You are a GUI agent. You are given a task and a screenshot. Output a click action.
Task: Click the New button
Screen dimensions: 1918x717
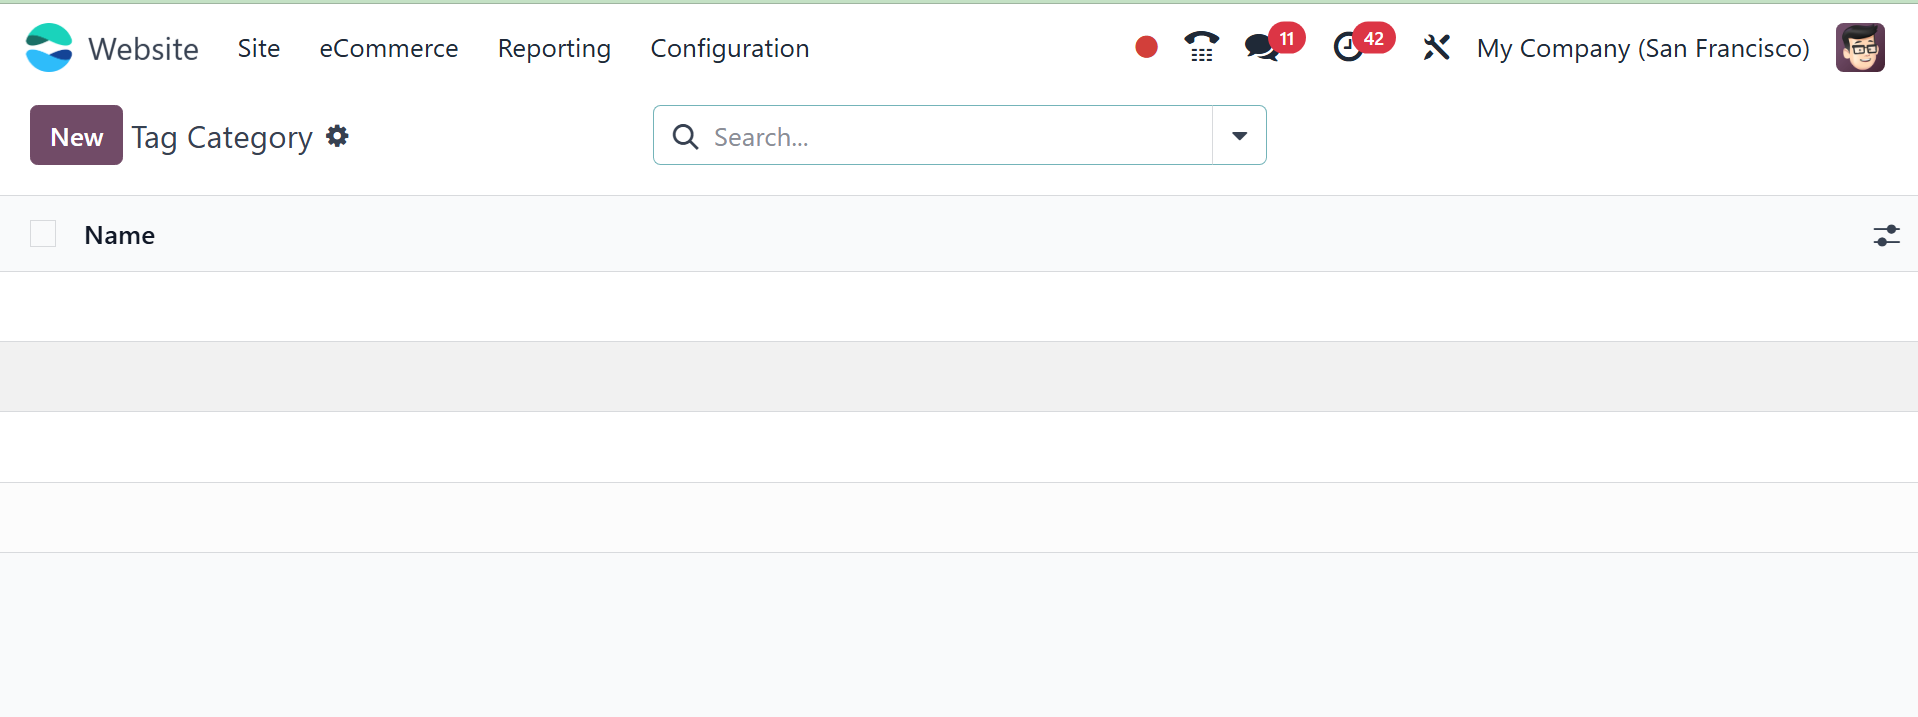pyautogui.click(x=76, y=136)
